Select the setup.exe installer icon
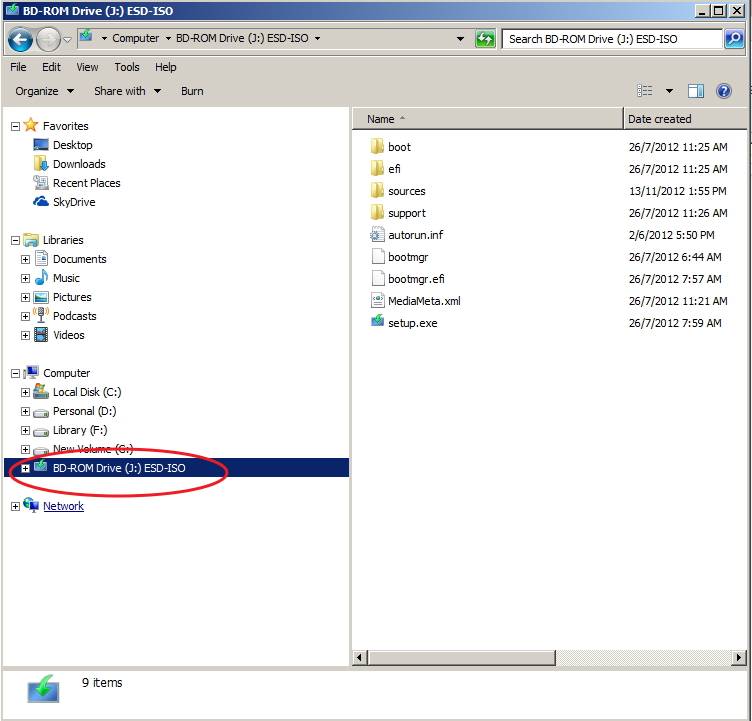This screenshot has width=752, height=721. 377,321
